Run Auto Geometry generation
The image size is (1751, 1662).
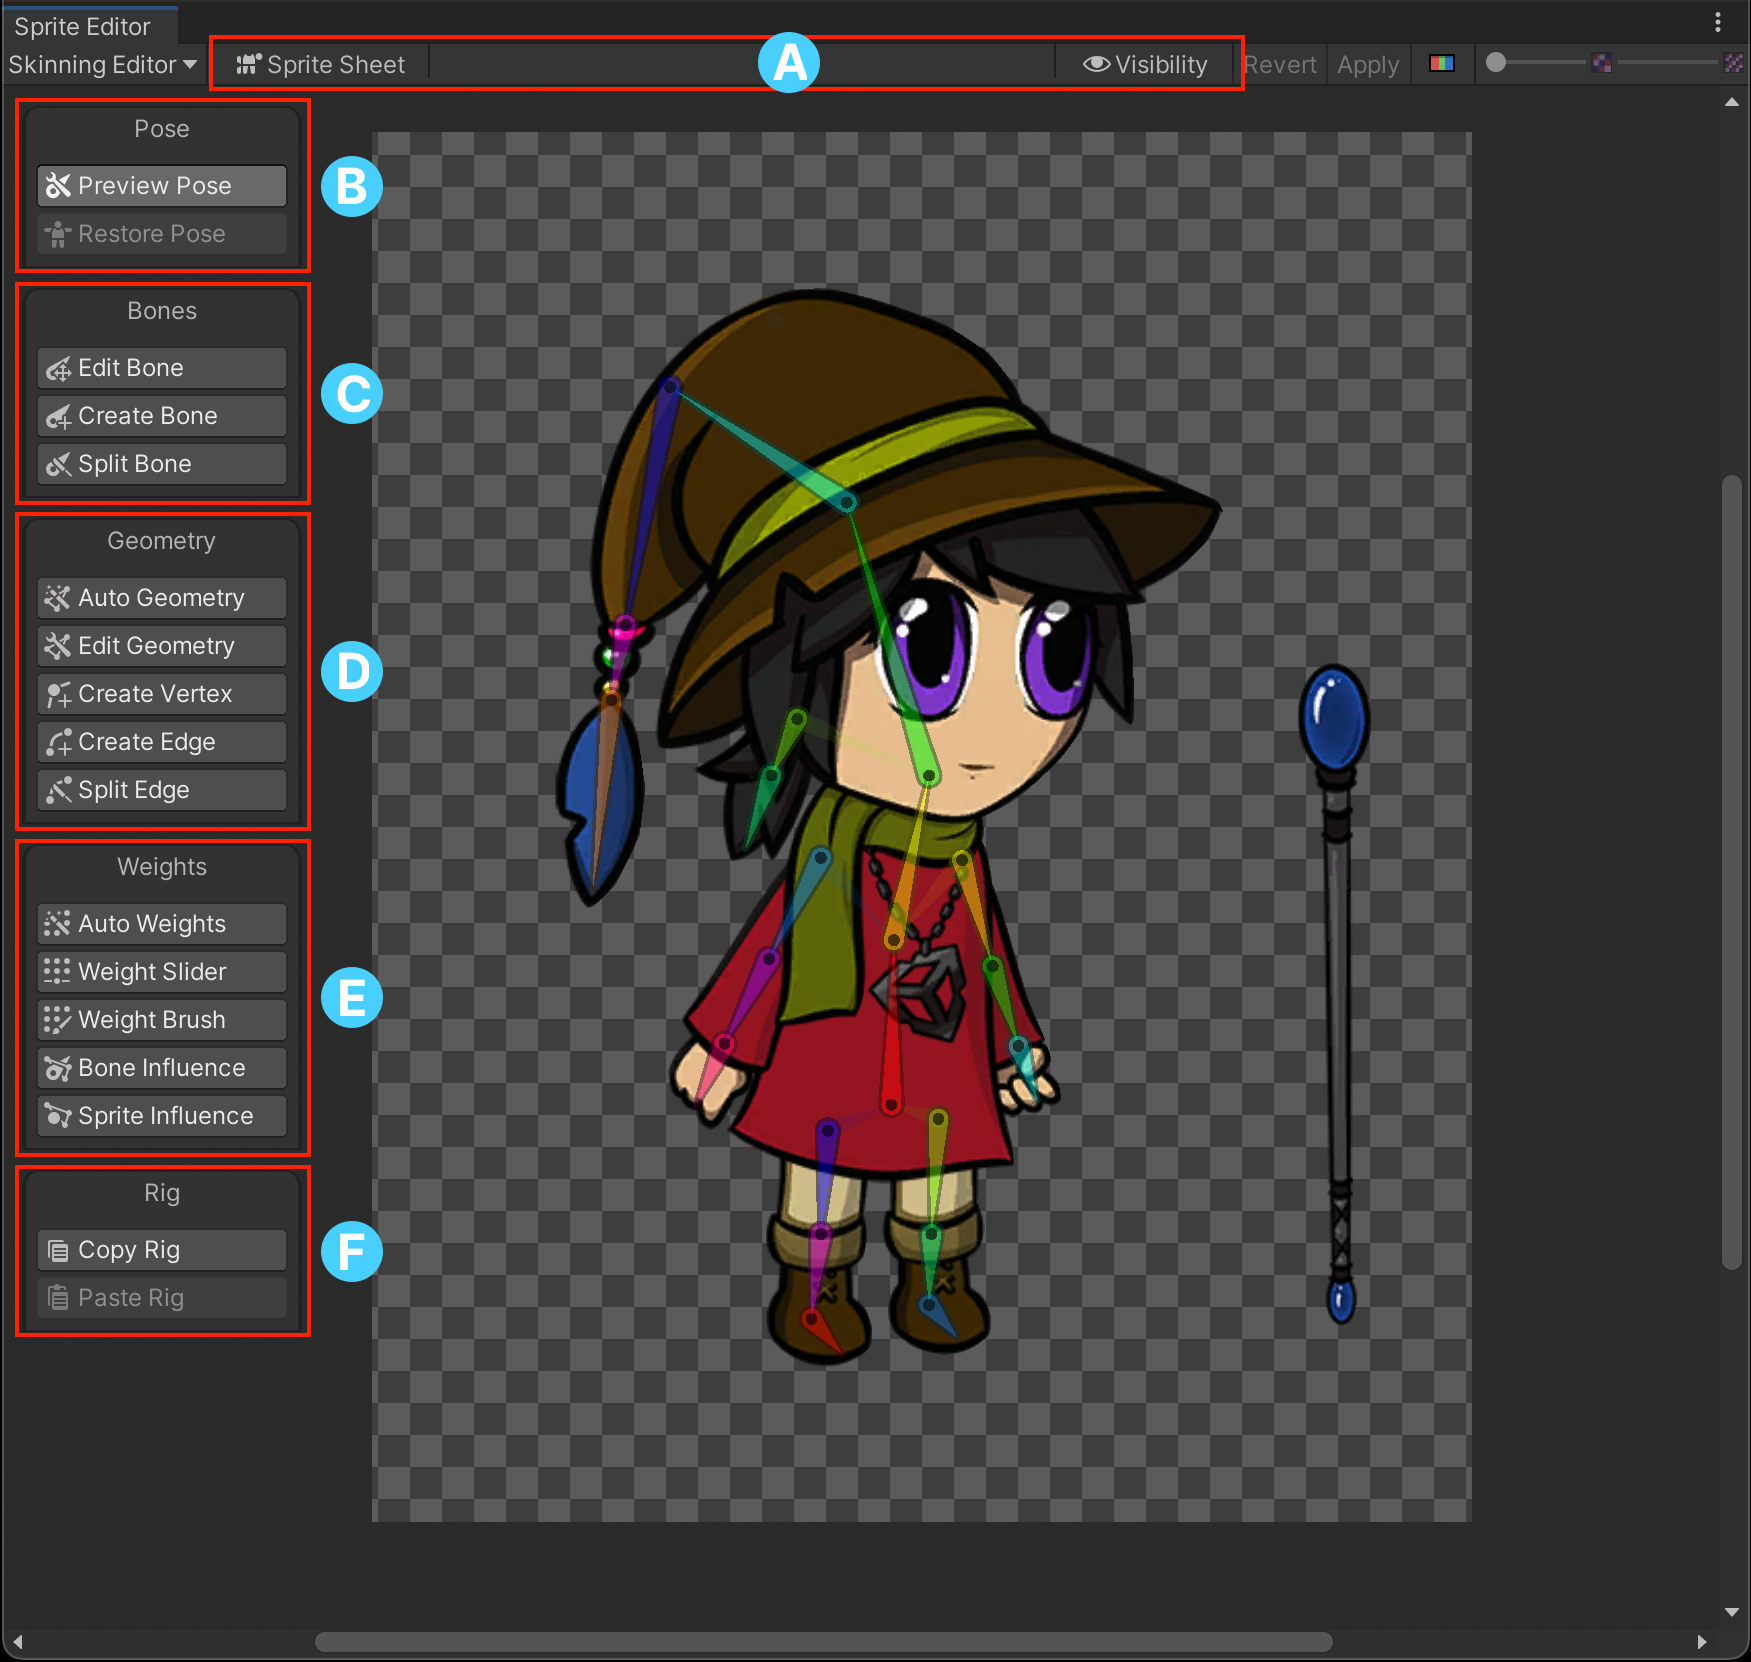pos(162,598)
